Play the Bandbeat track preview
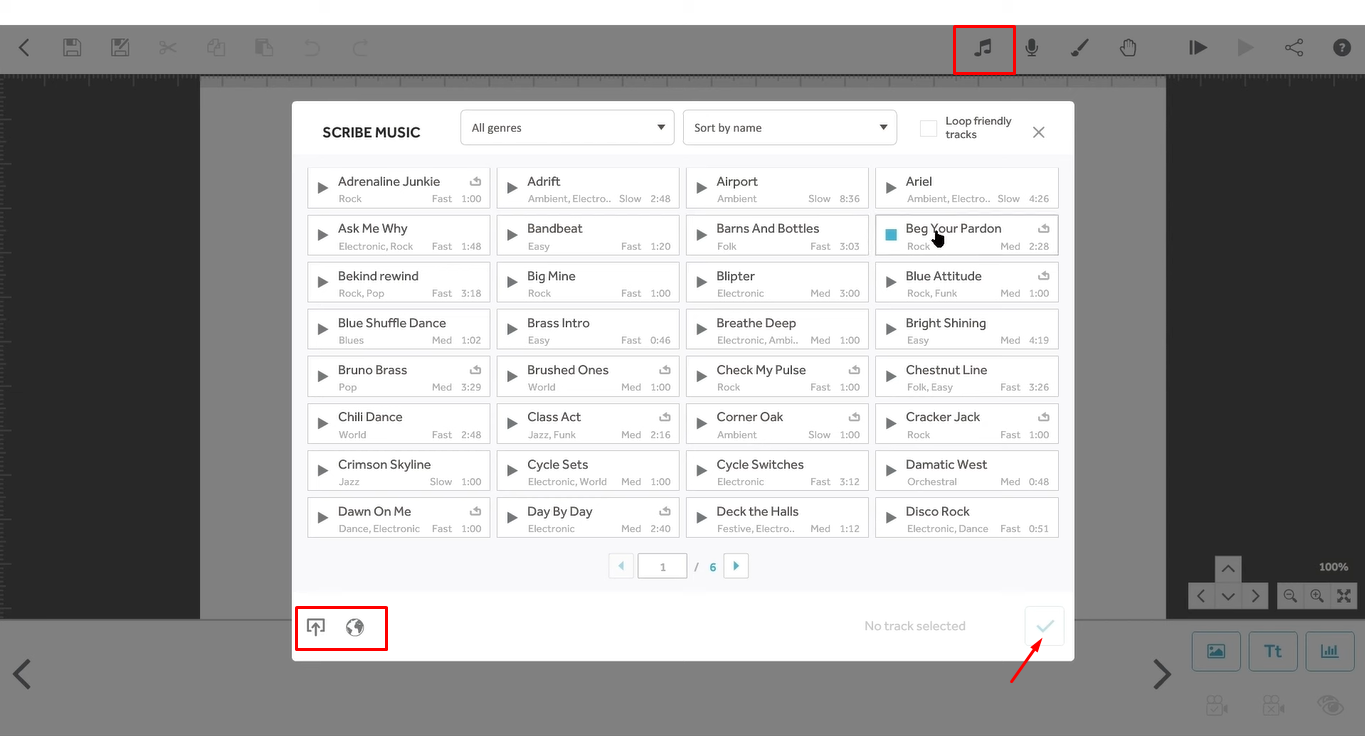Image resolution: width=1365 pixels, height=736 pixels. [512, 235]
